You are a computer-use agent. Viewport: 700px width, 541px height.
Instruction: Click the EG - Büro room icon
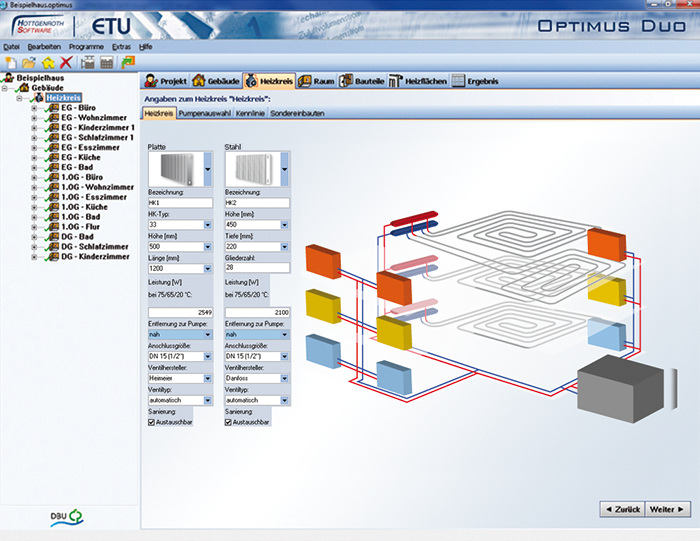54,108
